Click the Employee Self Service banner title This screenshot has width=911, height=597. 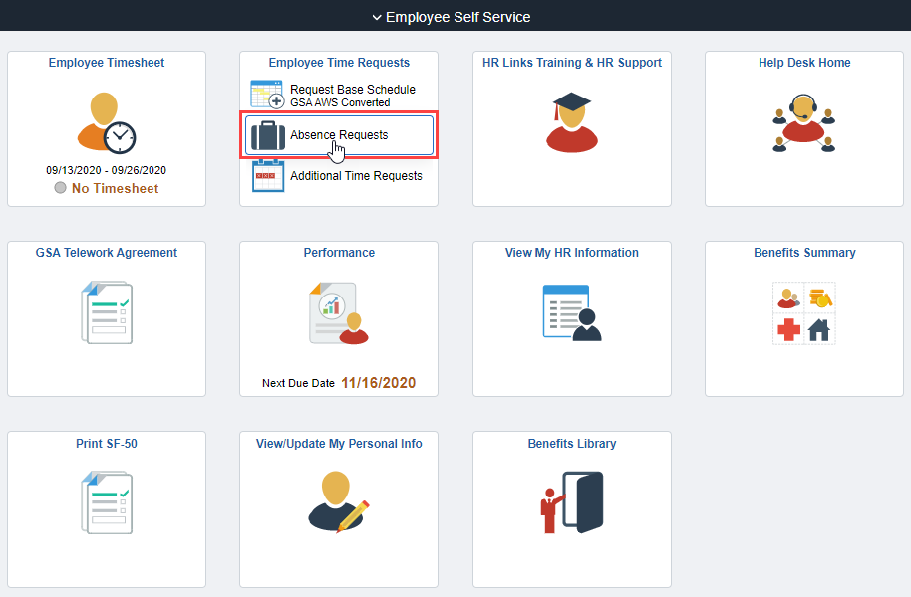pyautogui.click(x=460, y=17)
